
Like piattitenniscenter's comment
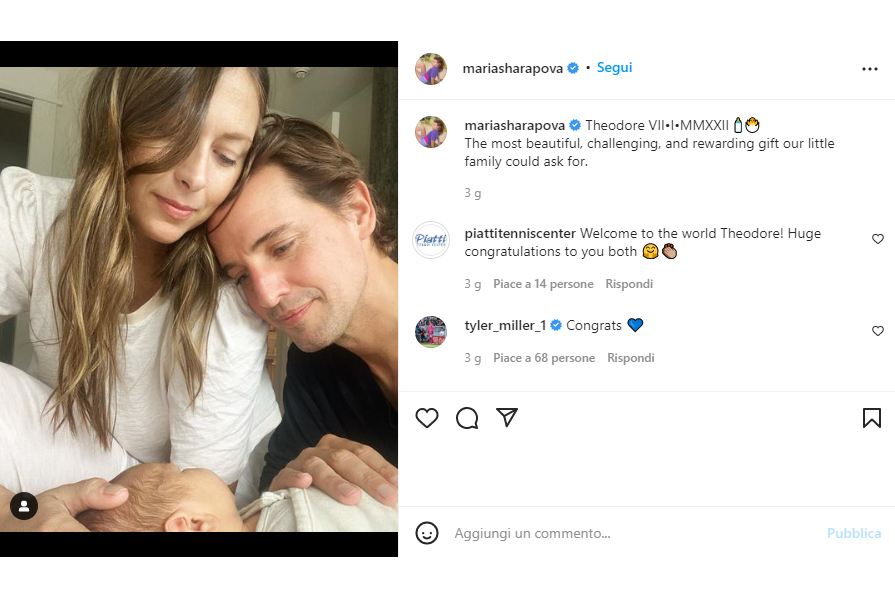coord(878,239)
